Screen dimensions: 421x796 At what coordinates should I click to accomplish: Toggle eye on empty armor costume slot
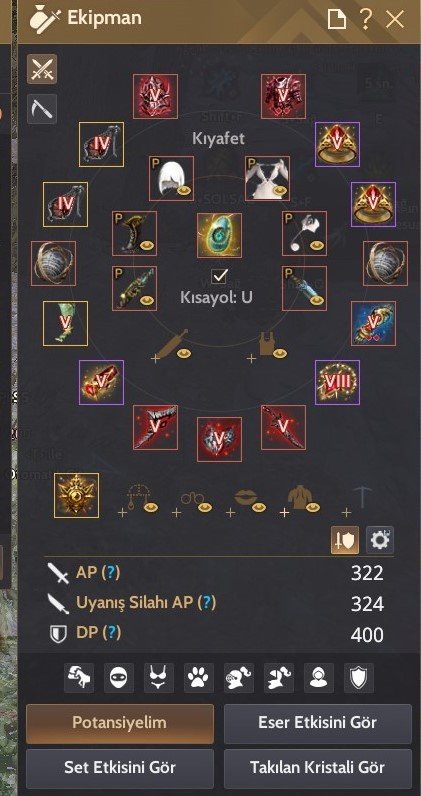point(280,353)
